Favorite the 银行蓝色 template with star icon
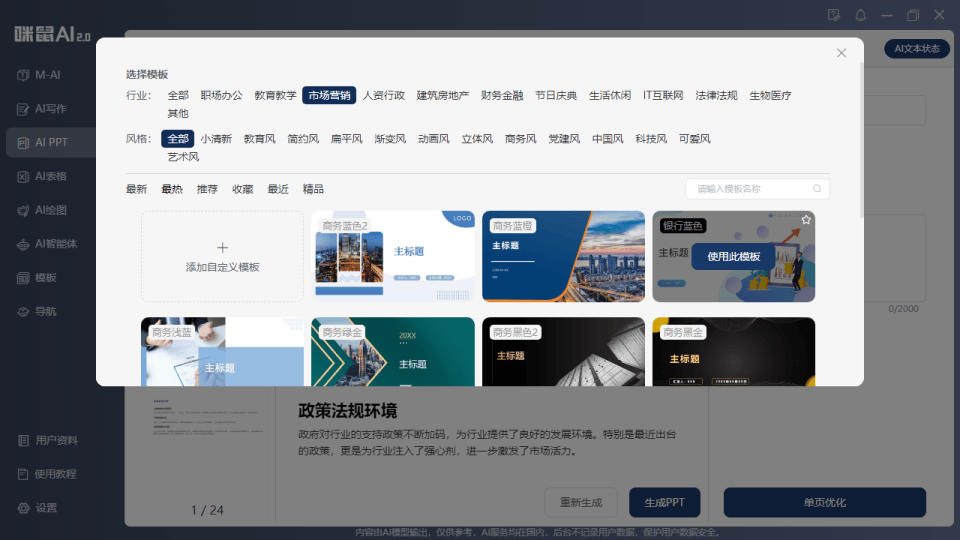960x540 pixels. pyautogui.click(x=806, y=220)
